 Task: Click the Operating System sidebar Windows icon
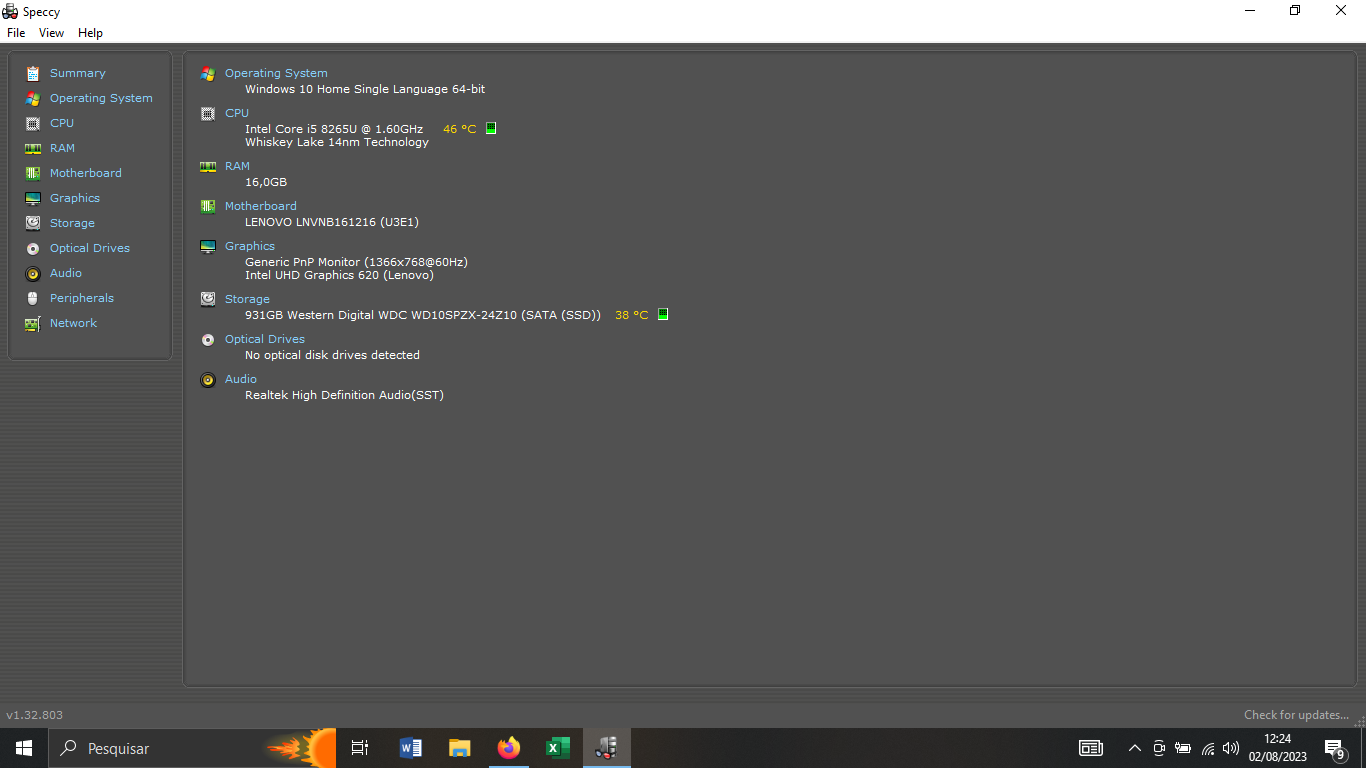(x=33, y=98)
